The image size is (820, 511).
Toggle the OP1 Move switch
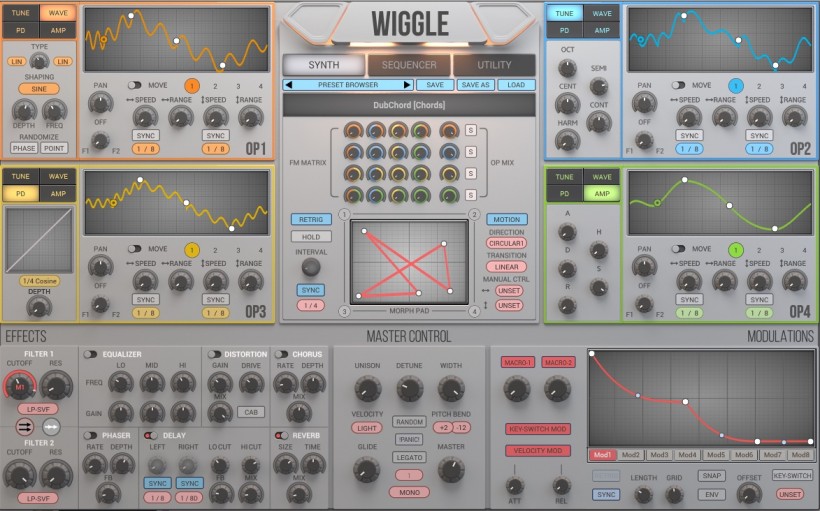tap(135, 86)
